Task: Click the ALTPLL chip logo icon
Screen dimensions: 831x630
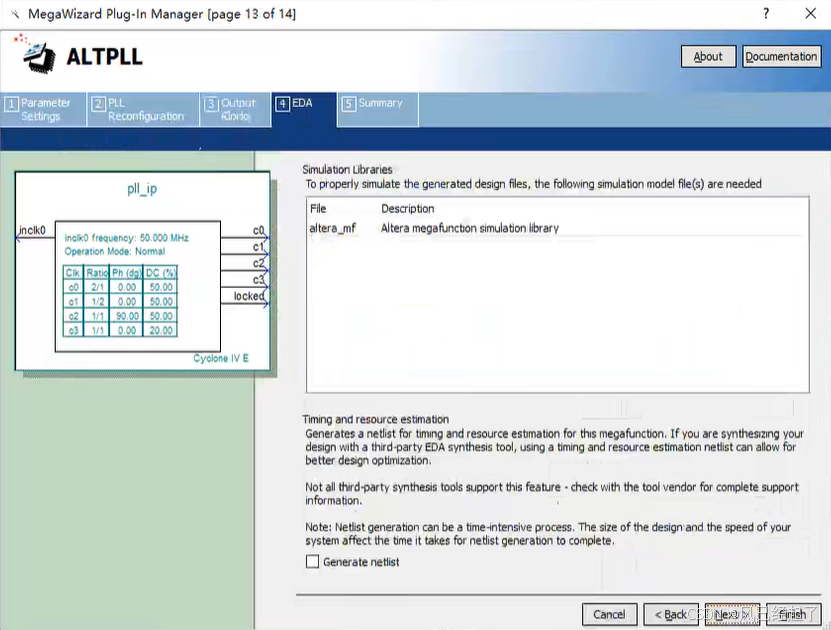Action: (36, 55)
